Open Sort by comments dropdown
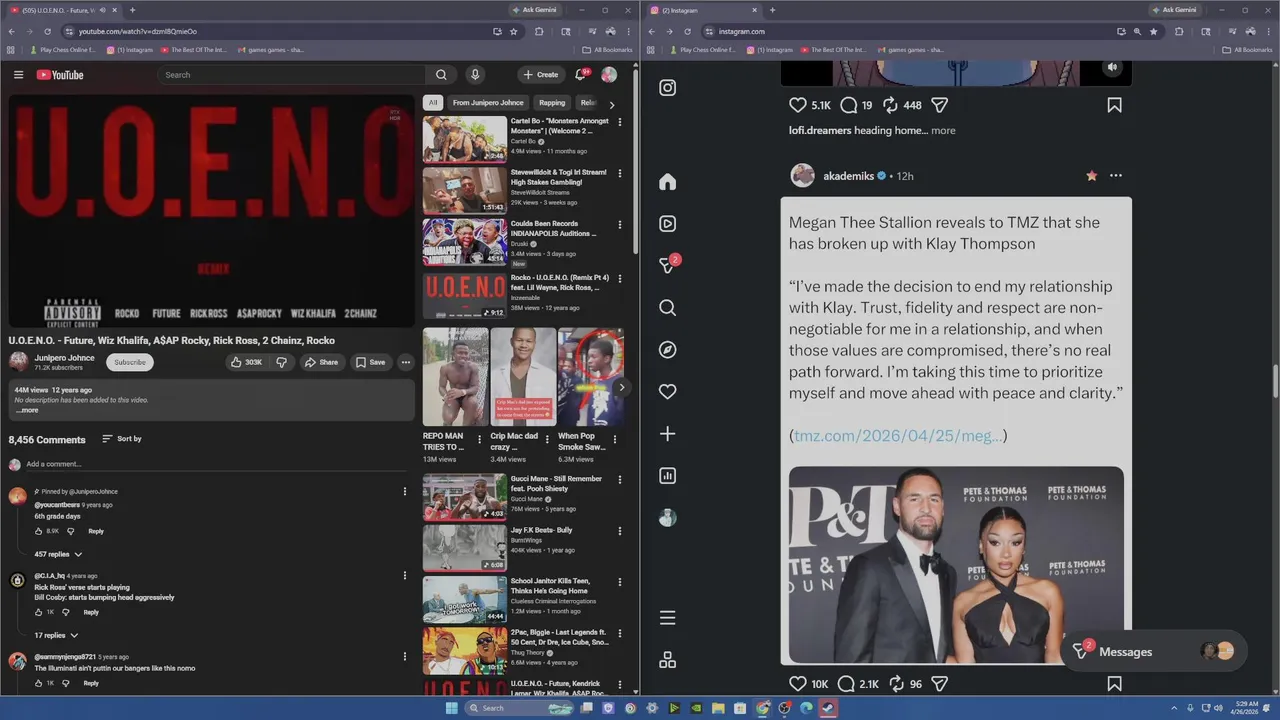Viewport: 1280px width, 720px height. pyautogui.click(x=121, y=439)
